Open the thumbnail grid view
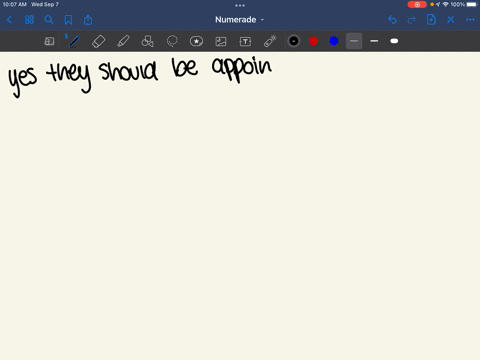The height and width of the screenshot is (360, 480). [29, 20]
